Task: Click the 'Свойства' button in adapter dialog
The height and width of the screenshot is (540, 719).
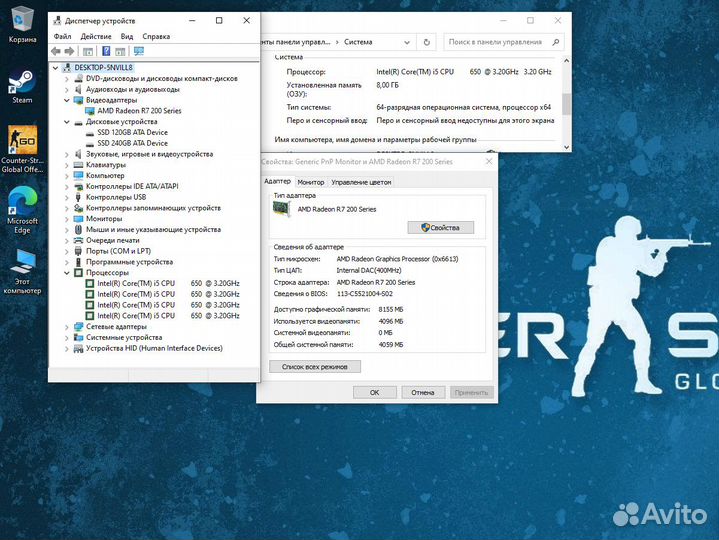Action: pyautogui.click(x=441, y=228)
